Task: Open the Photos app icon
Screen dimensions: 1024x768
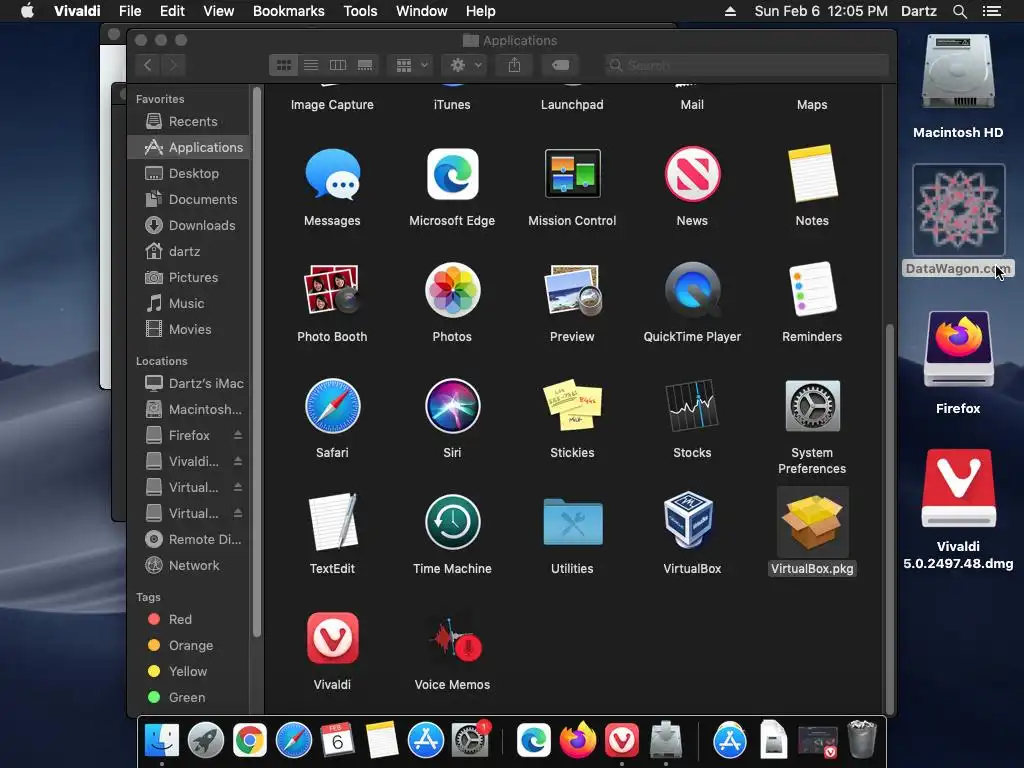Action: click(x=452, y=290)
